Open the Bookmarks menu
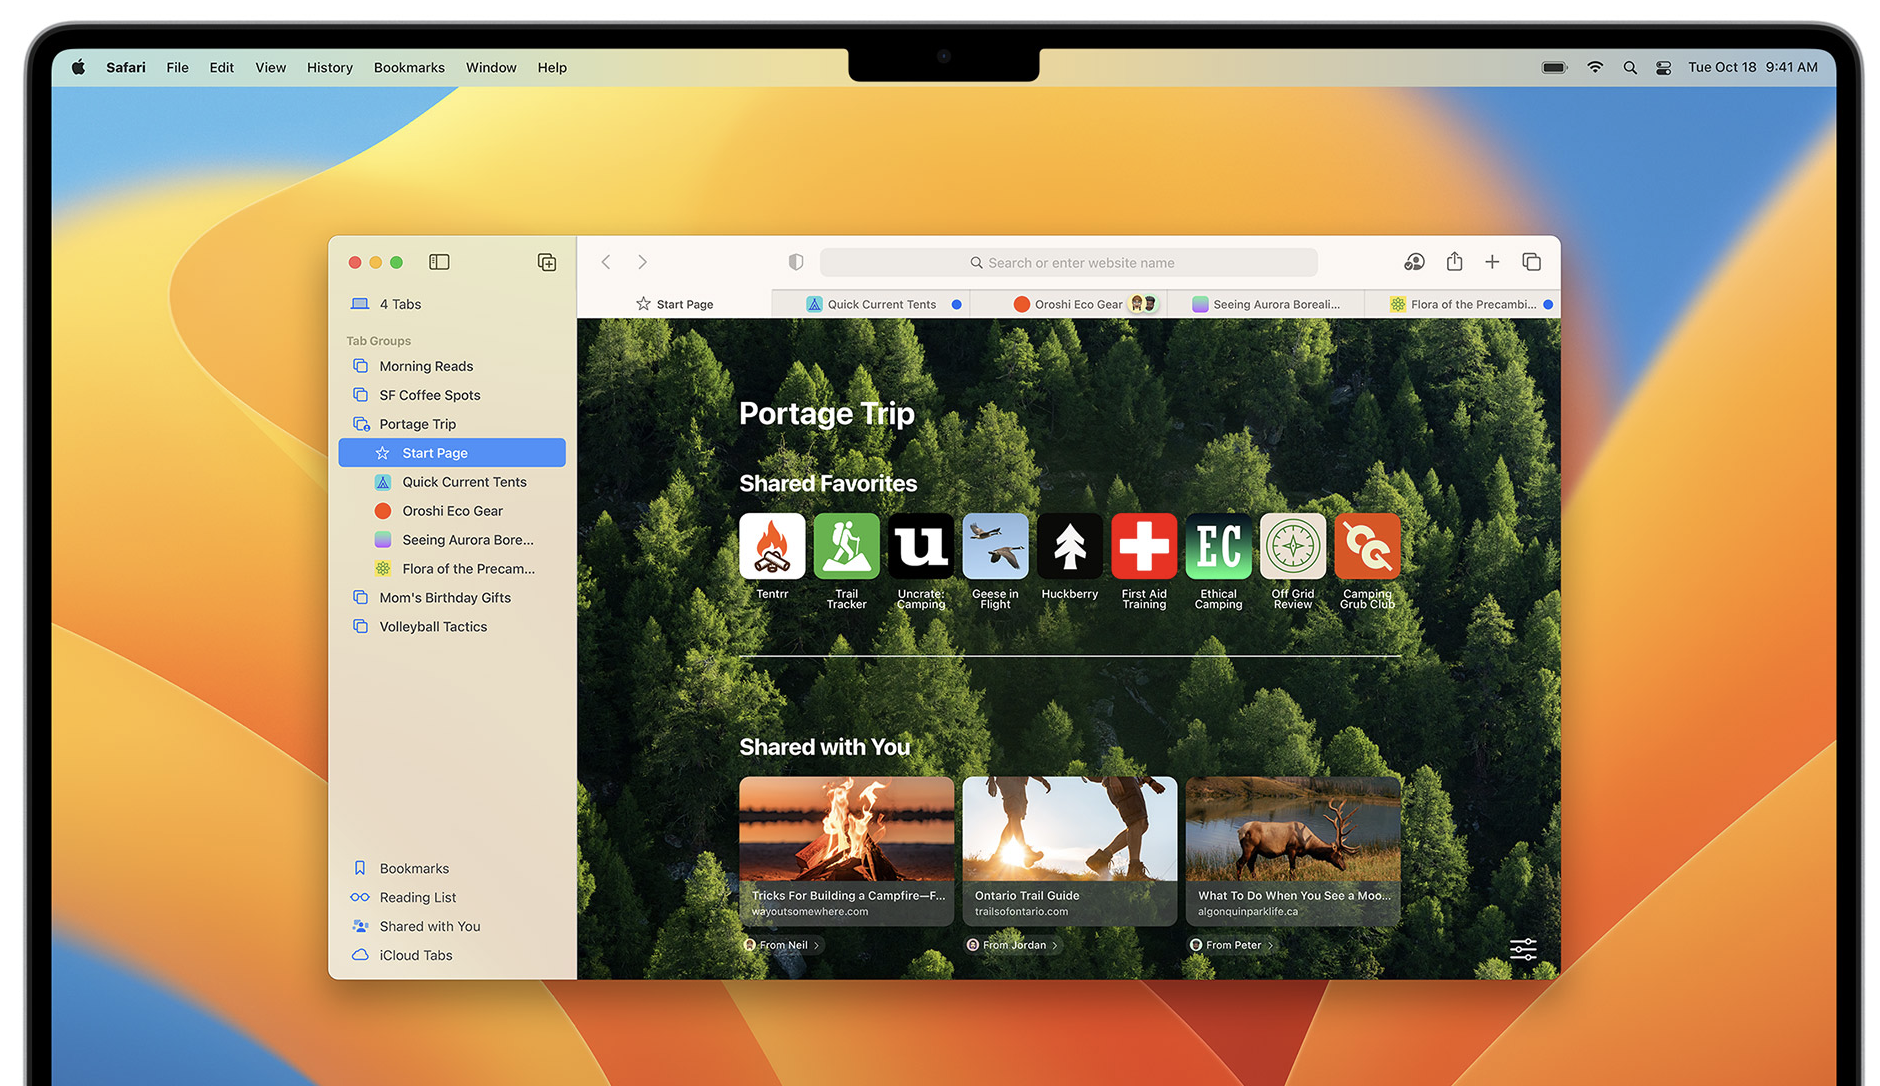This screenshot has height=1086, width=1880. [x=409, y=68]
